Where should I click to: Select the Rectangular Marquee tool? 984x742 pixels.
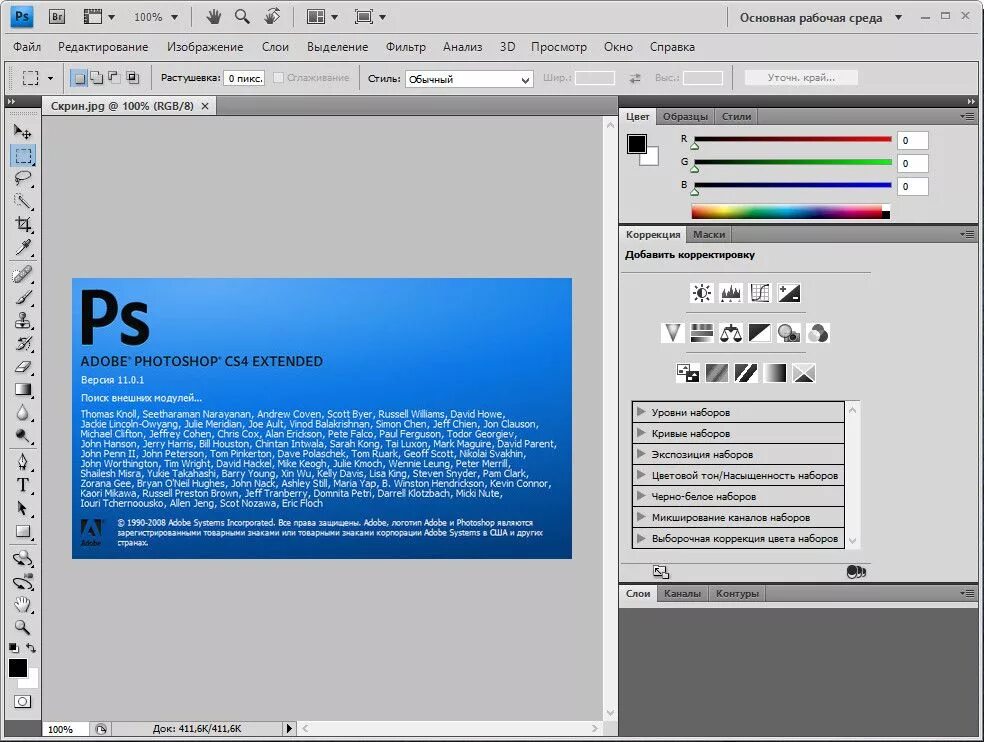[x=23, y=155]
